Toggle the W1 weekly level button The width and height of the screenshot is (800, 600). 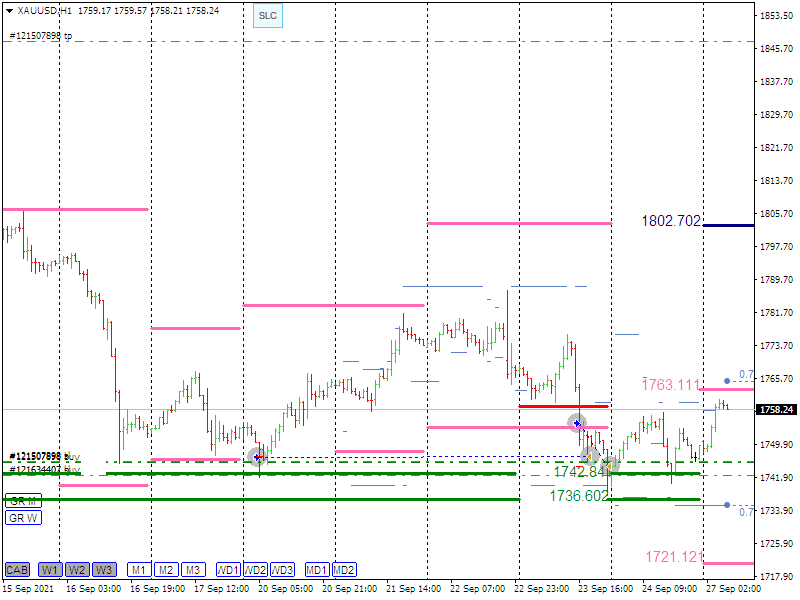(x=50, y=570)
